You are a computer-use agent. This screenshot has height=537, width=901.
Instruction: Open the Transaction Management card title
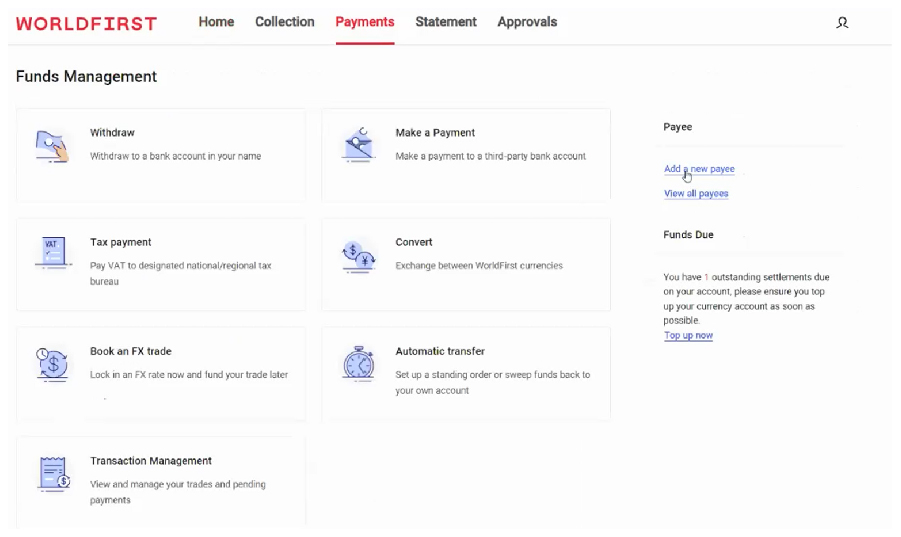[x=151, y=461]
